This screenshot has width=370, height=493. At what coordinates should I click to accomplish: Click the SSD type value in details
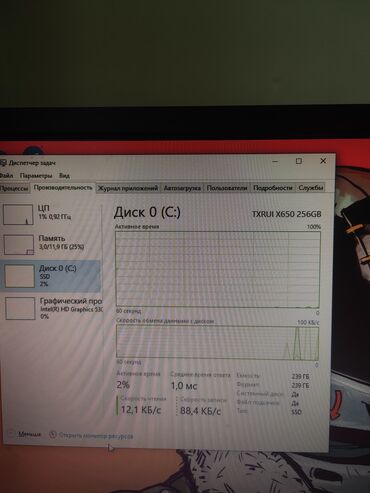point(296,412)
